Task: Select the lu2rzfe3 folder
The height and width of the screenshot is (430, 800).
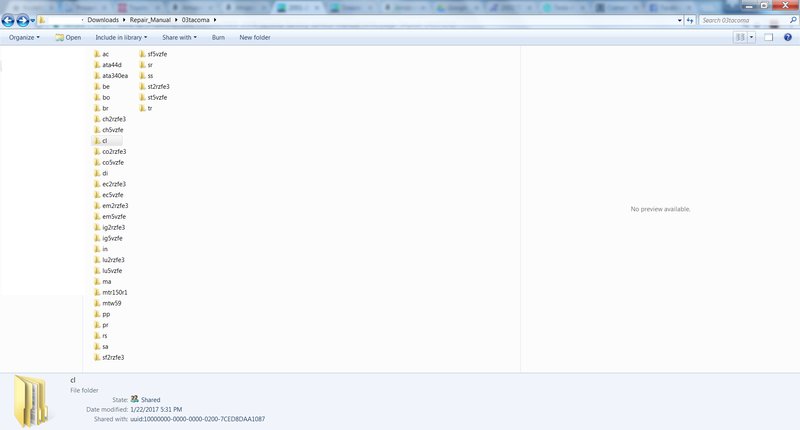Action: pos(109,260)
